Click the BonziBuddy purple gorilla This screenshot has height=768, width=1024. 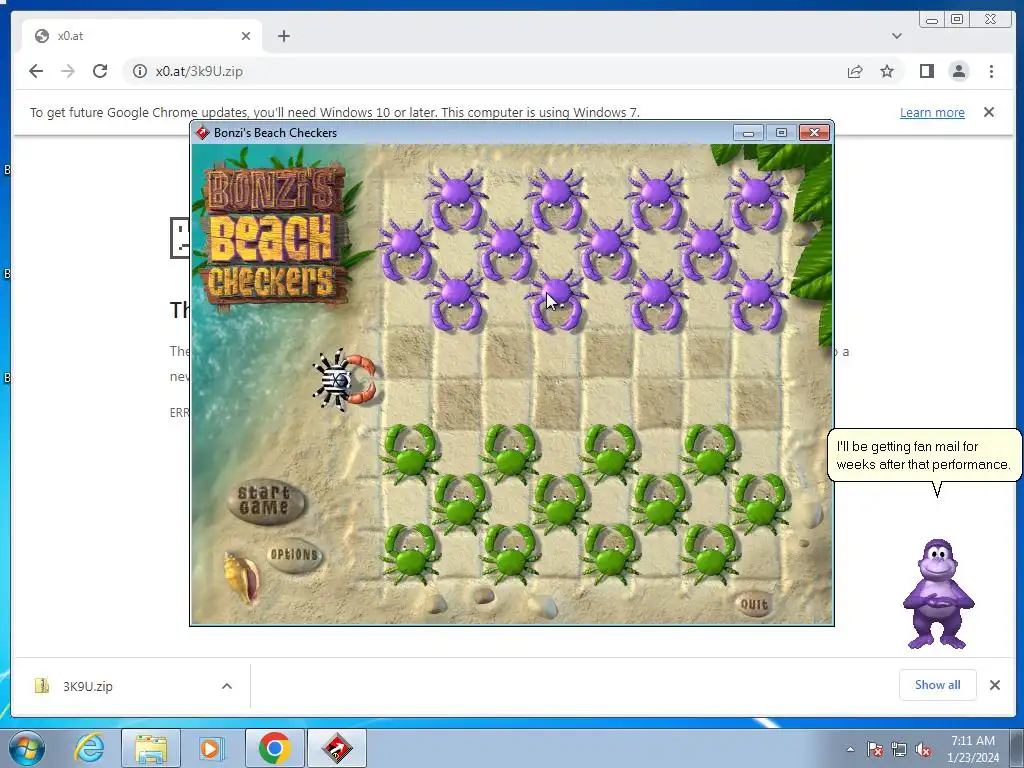coord(938,594)
